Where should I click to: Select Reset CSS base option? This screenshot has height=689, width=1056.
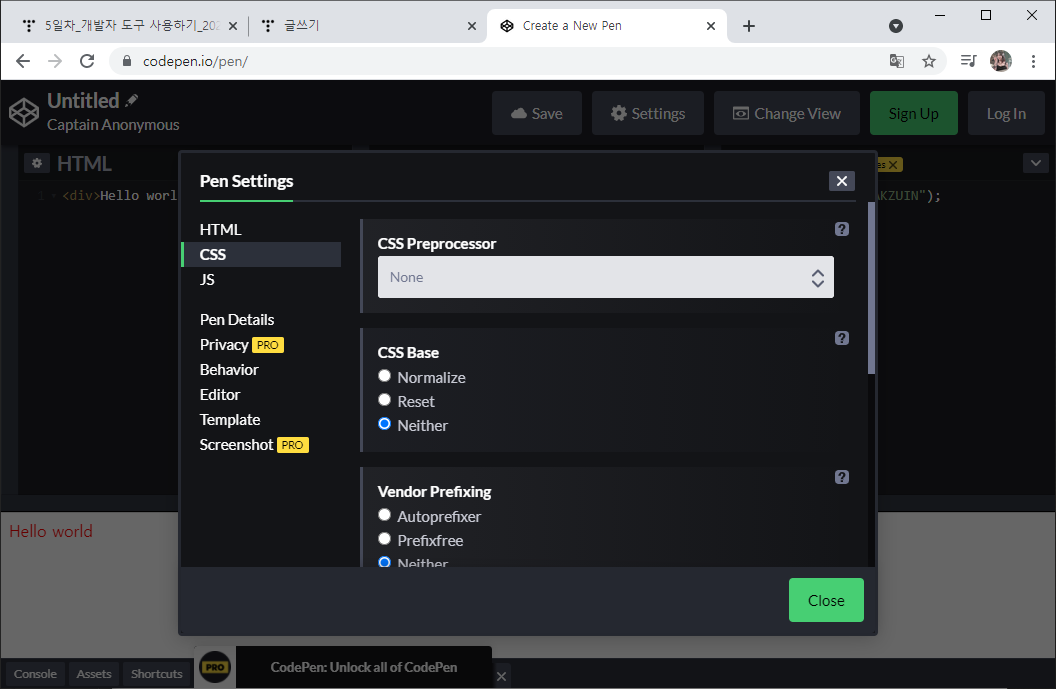(x=385, y=400)
